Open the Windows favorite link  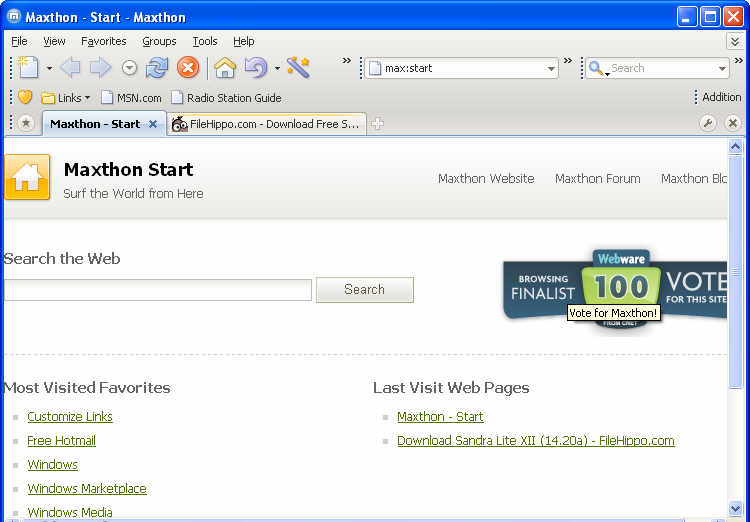coord(52,465)
